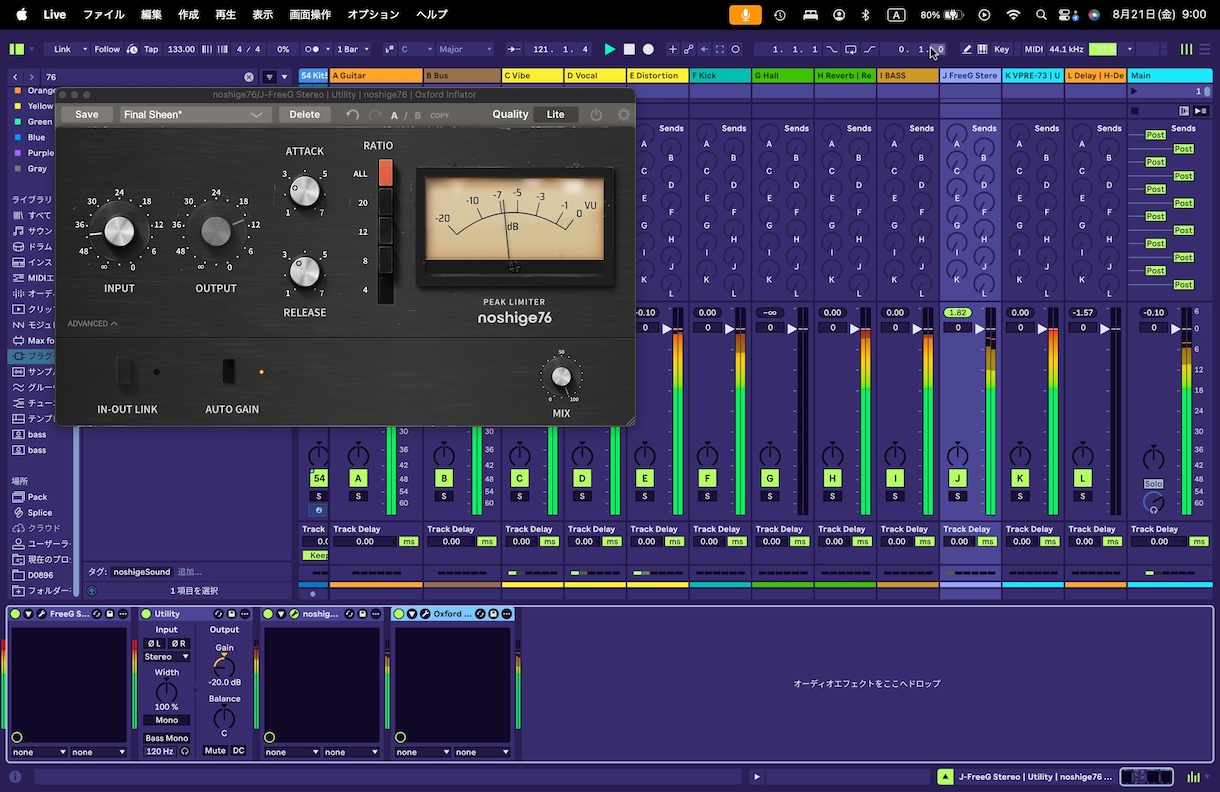This screenshot has width=1220, height=792.
Task: Open the 編集 menu
Action: (x=151, y=15)
